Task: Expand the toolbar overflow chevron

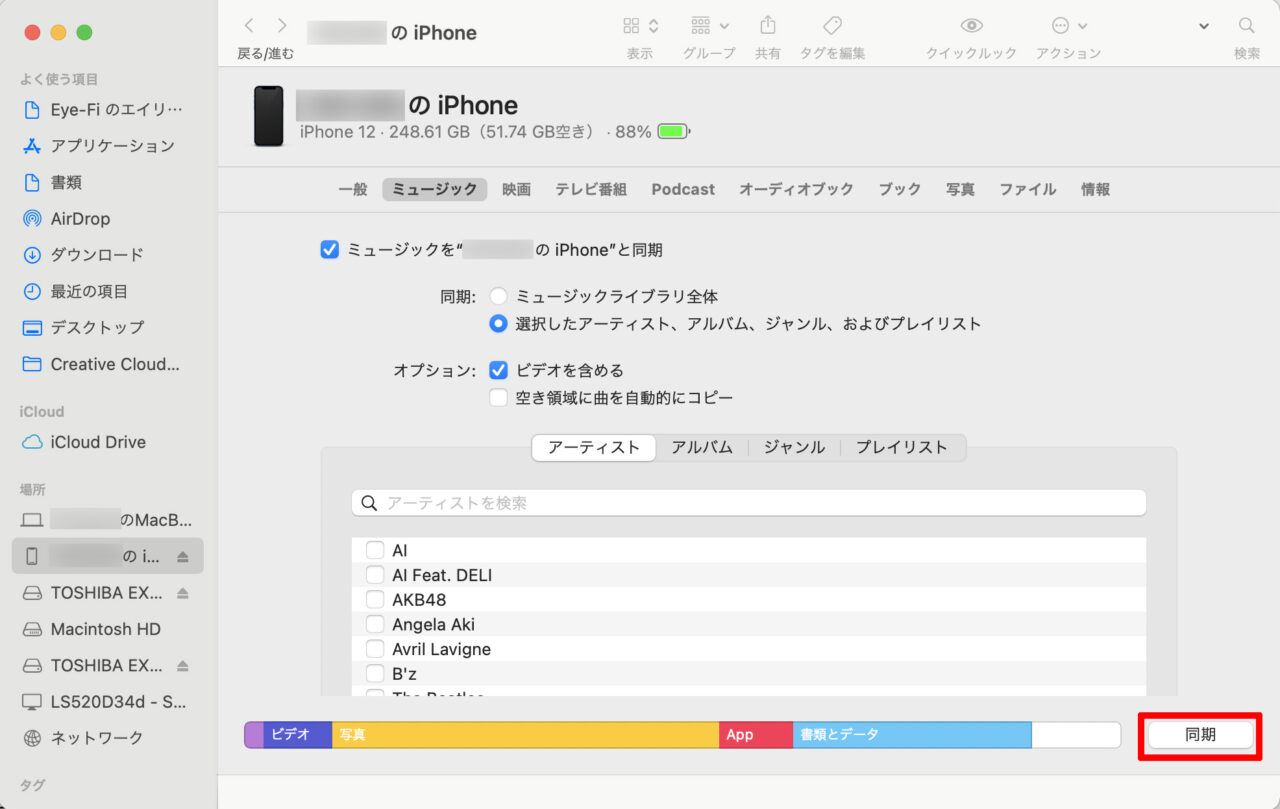Action: click(1203, 26)
